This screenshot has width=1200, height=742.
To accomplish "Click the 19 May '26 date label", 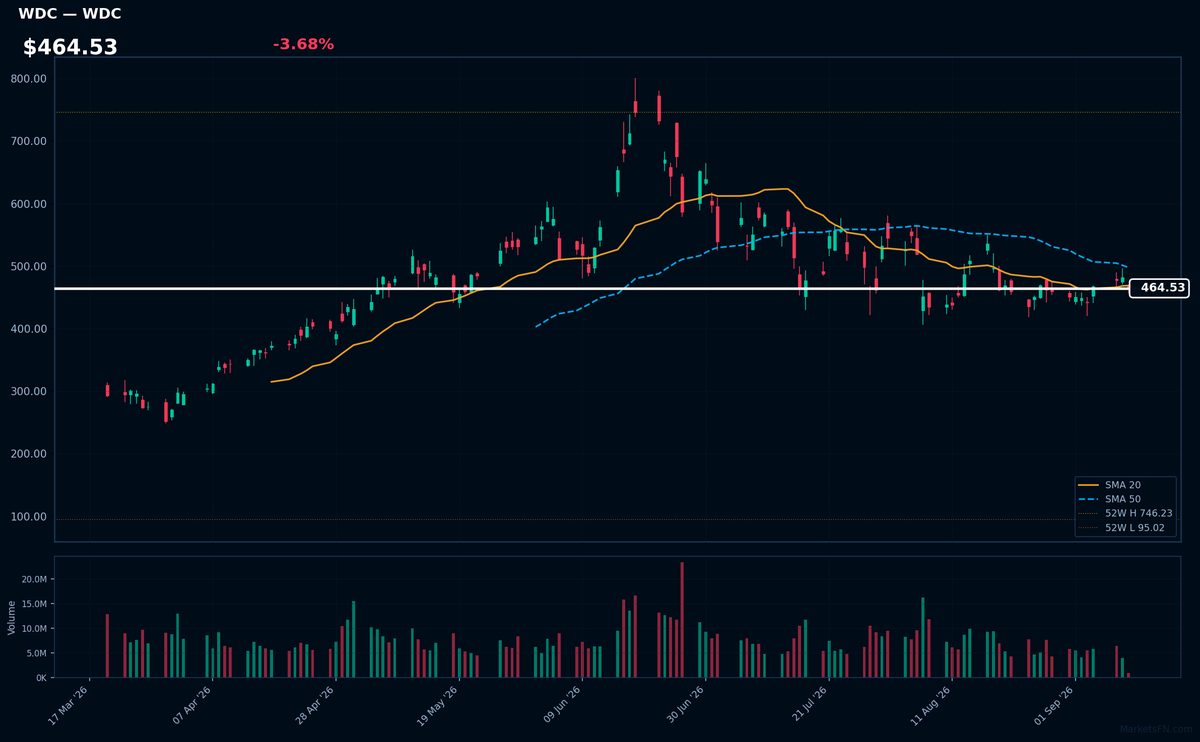I will (x=439, y=704).
